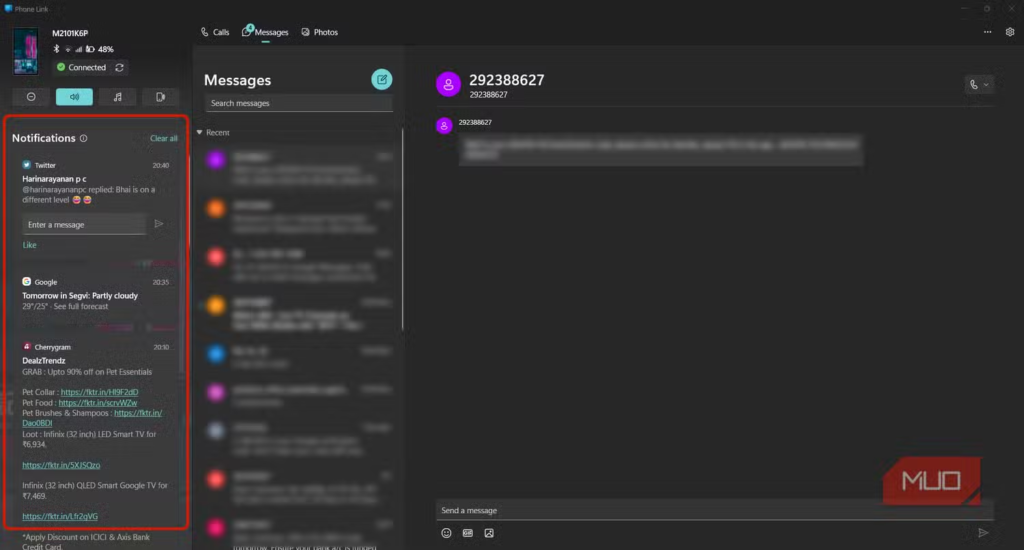
Task: Click the Search messages field
Action: click(298, 103)
